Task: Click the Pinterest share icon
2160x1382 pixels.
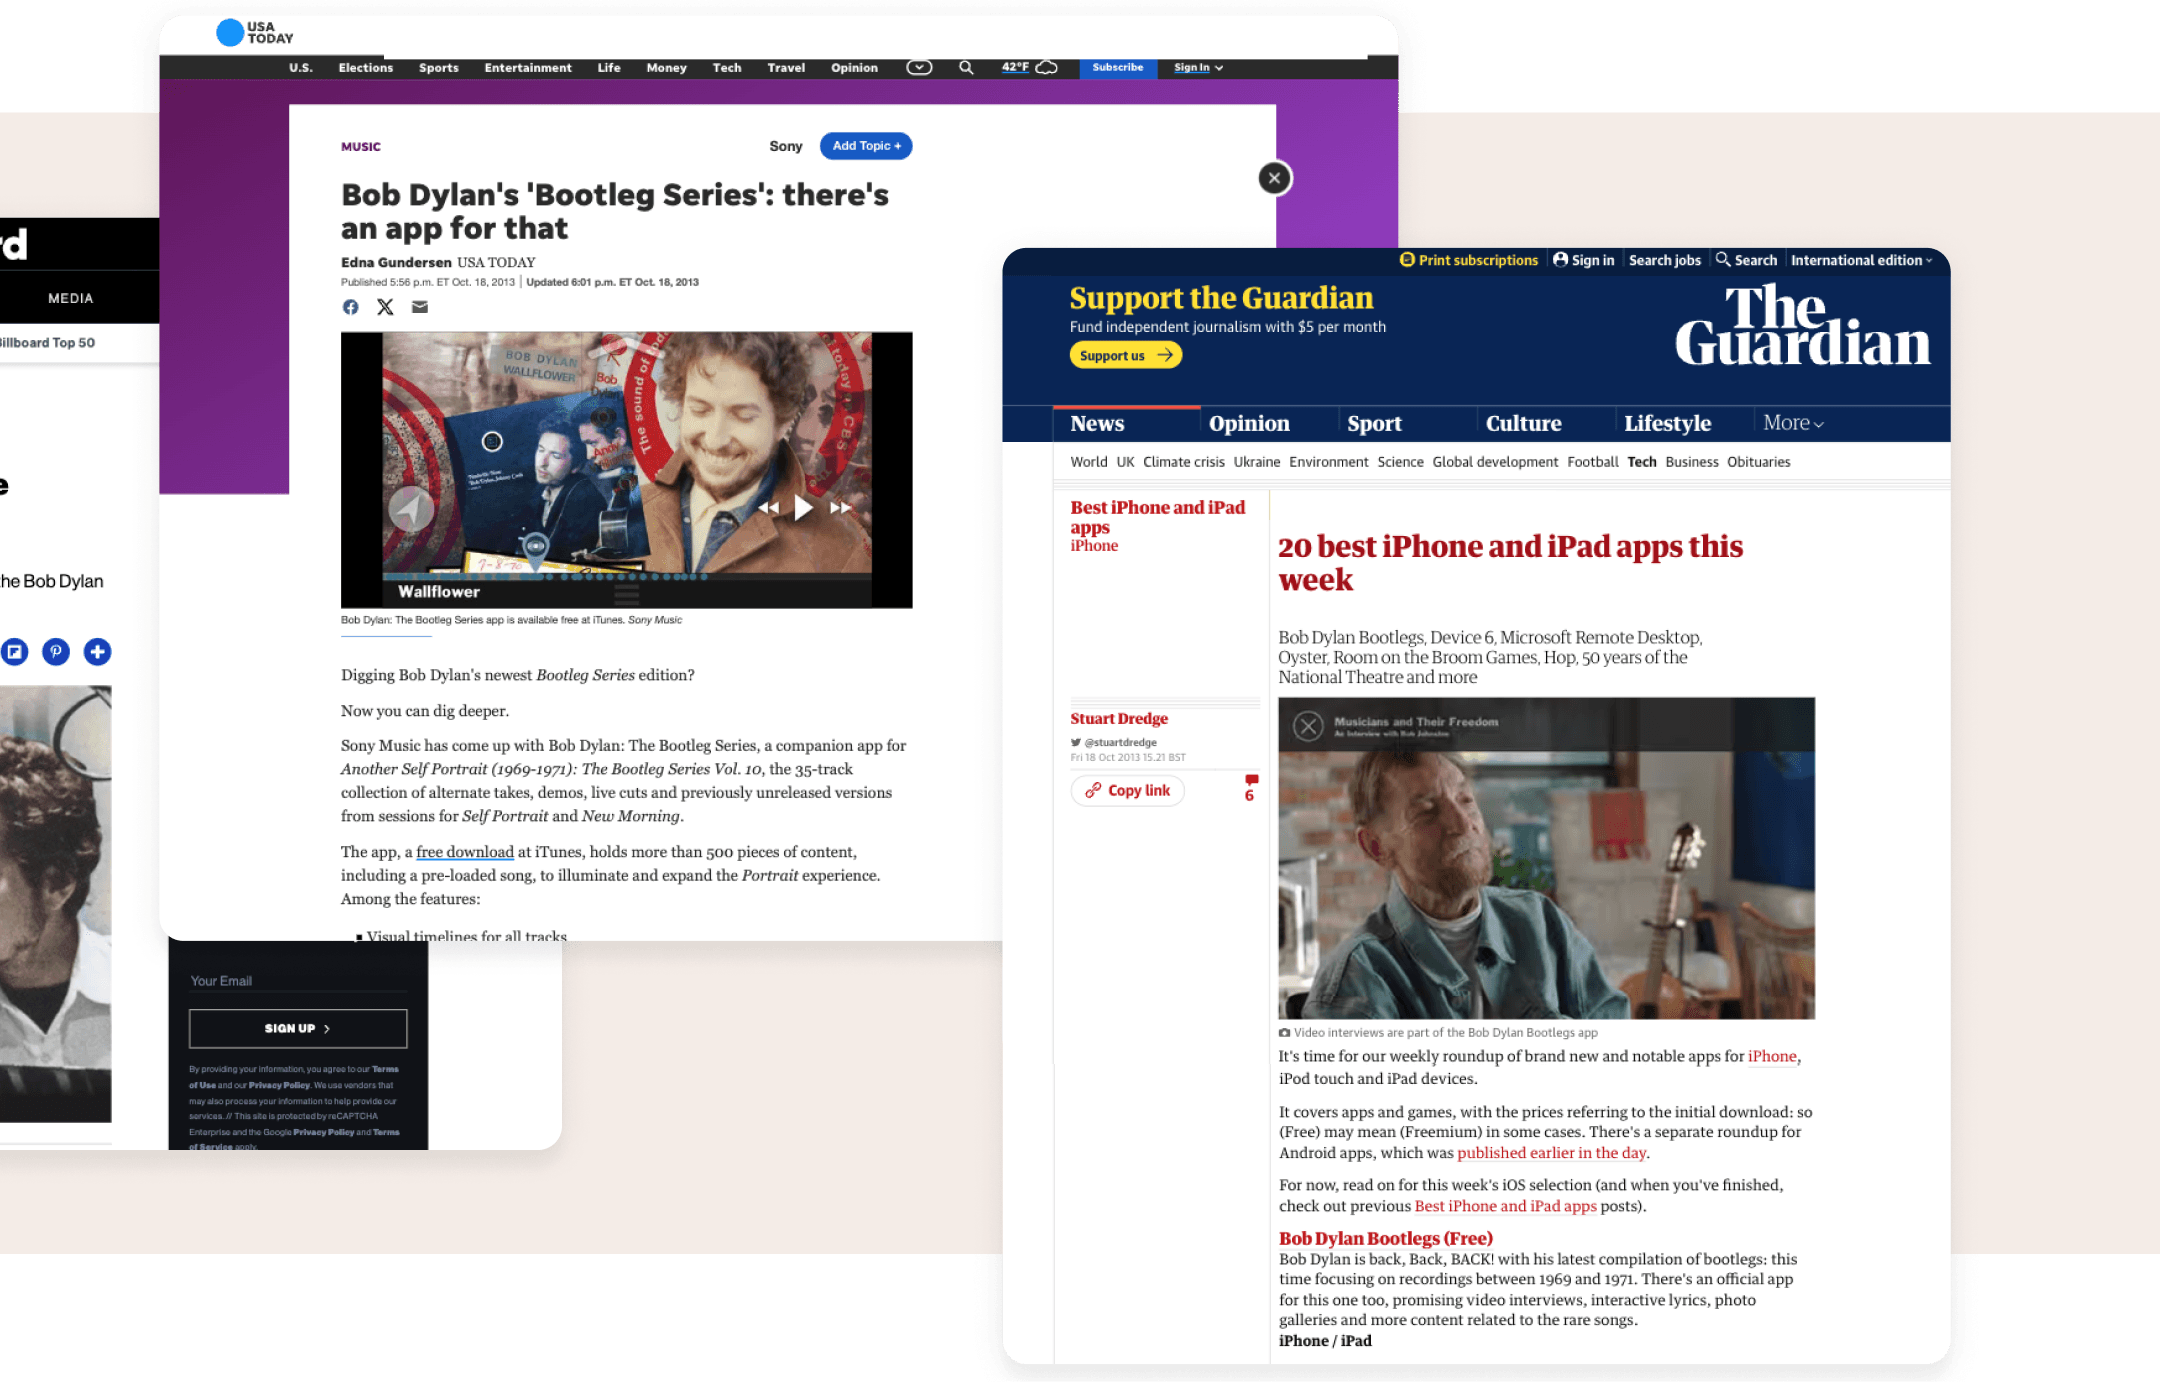Action: pos(56,652)
